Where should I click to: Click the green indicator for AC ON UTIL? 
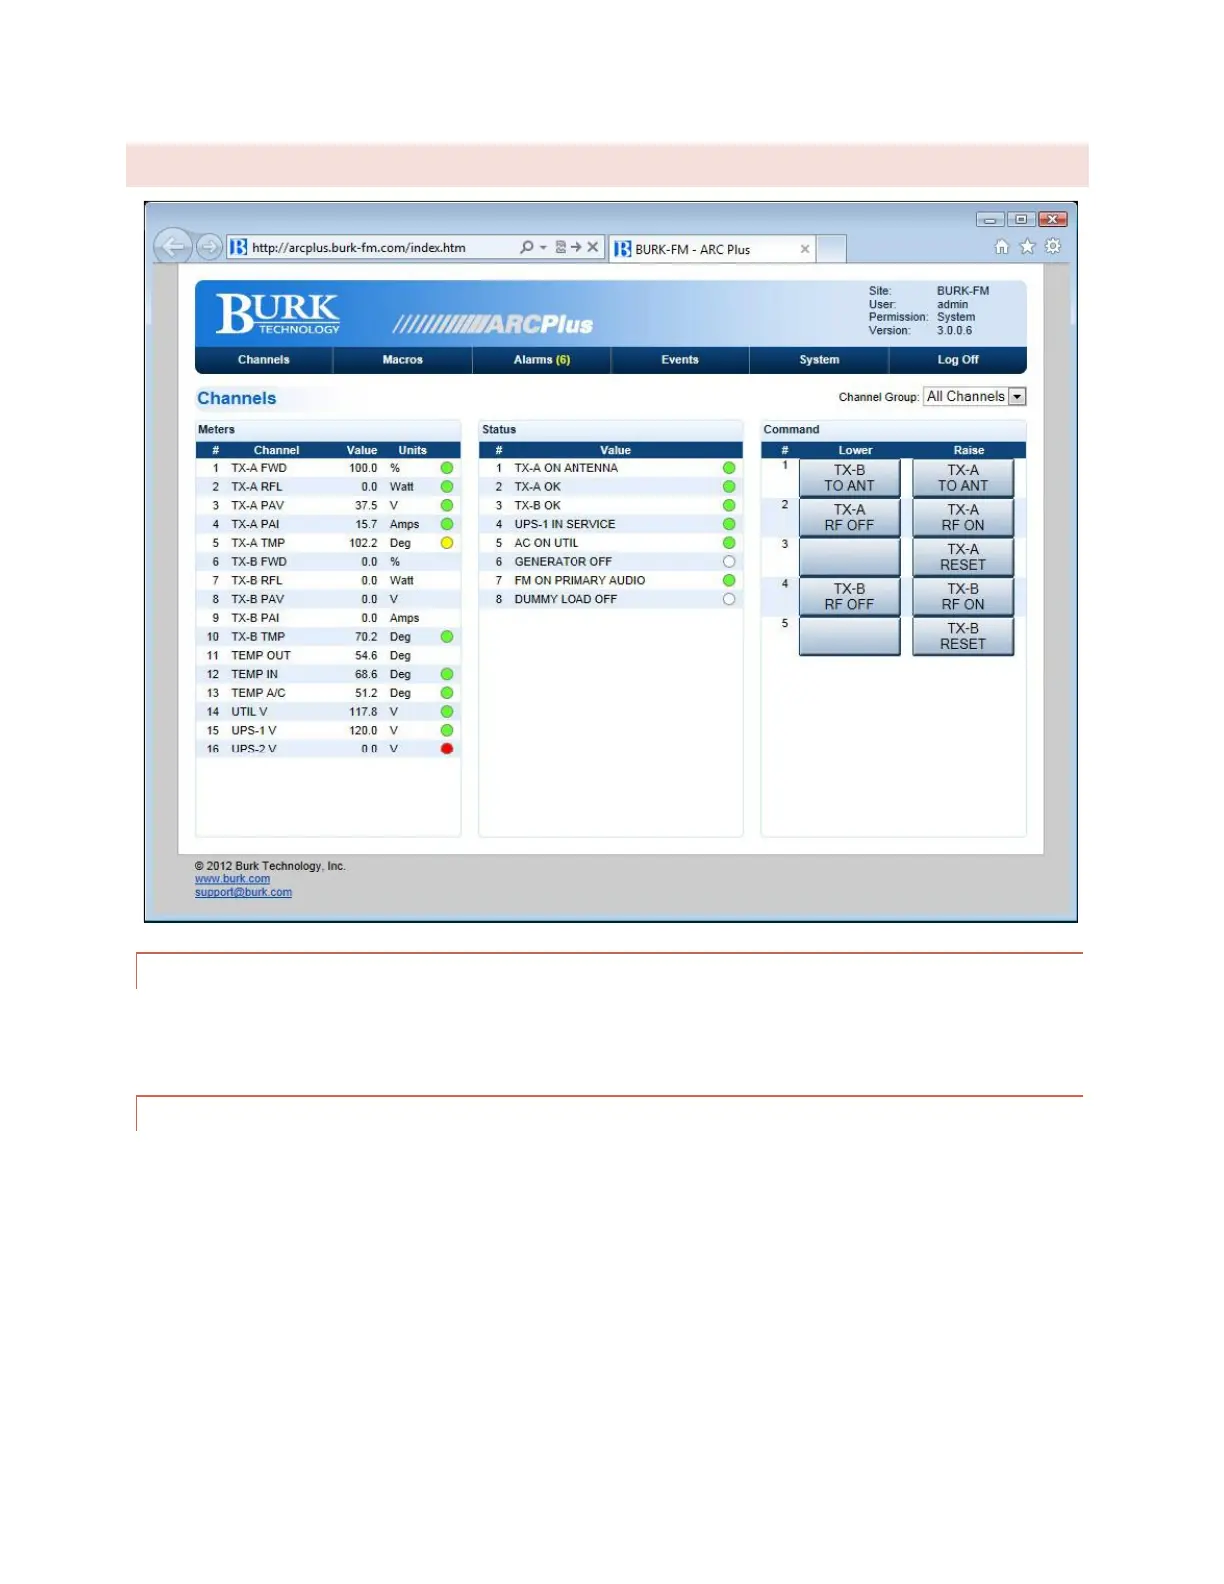729,543
